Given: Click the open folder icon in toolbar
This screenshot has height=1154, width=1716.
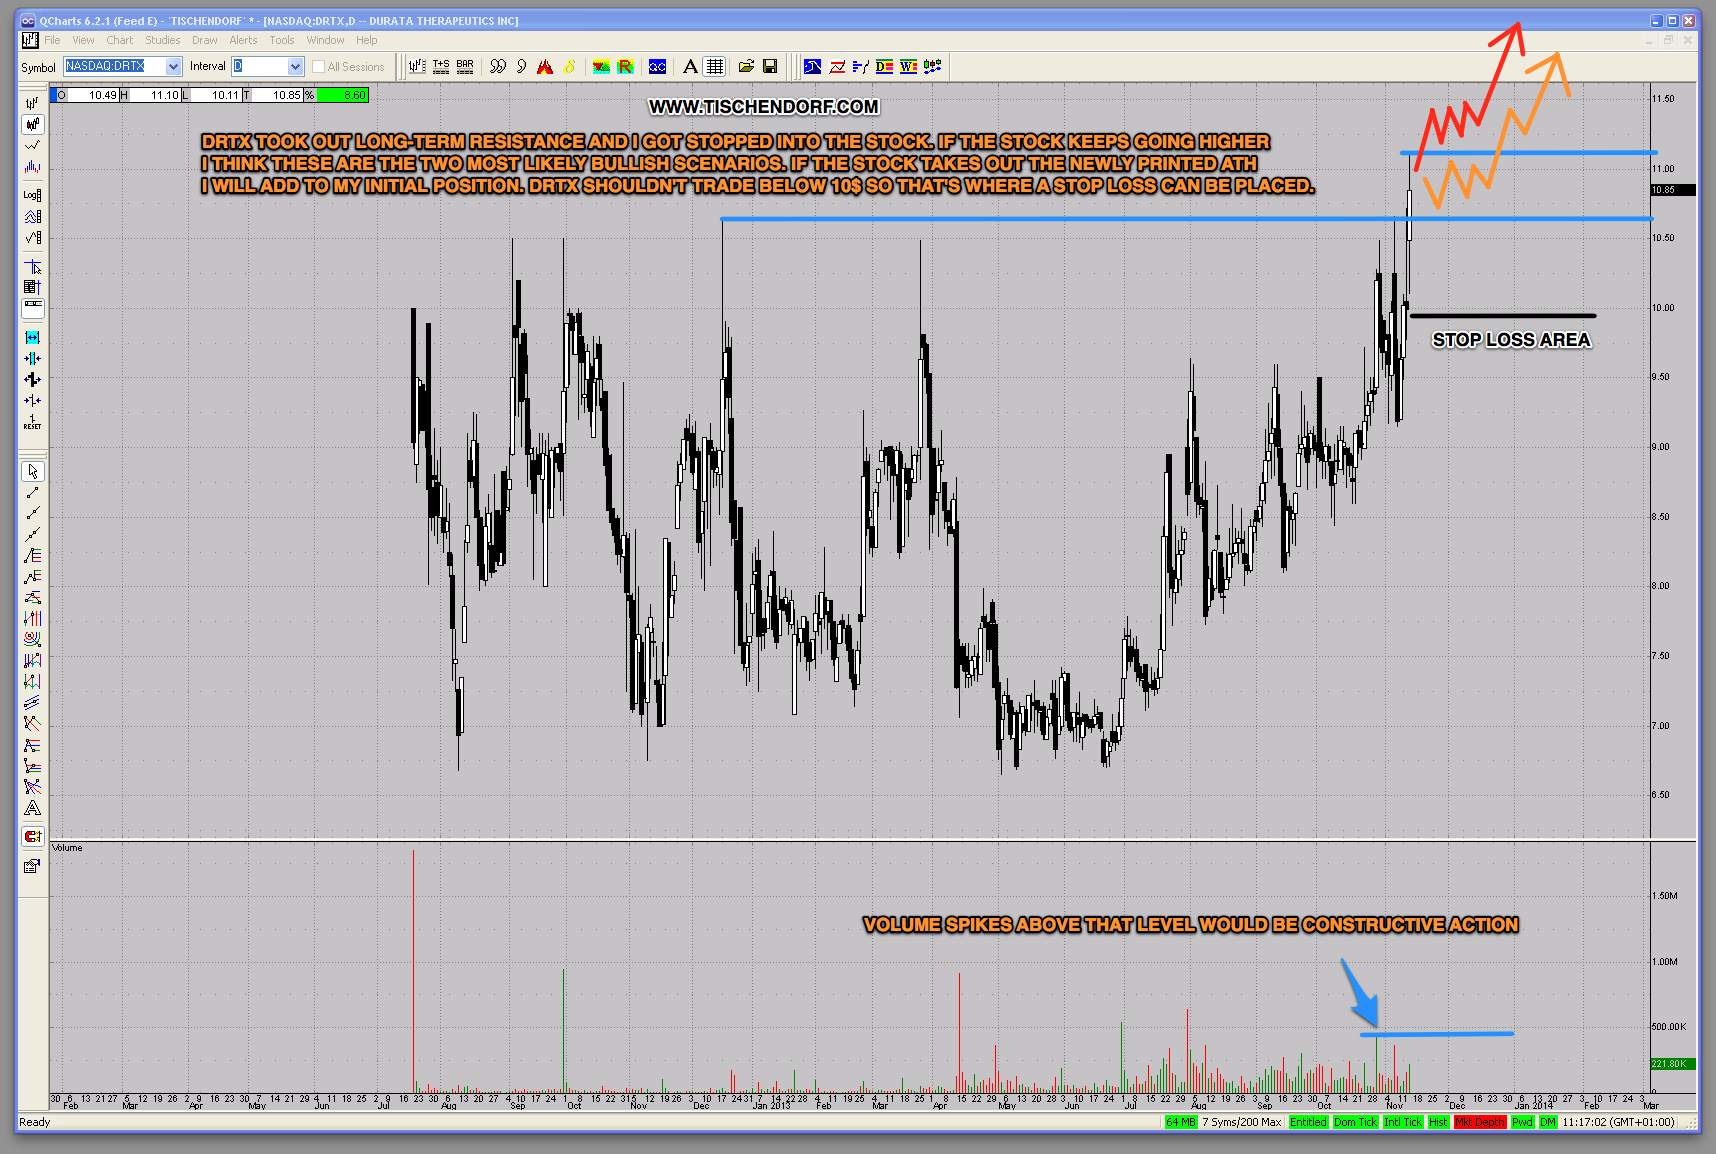Looking at the screenshot, I should 746,67.
